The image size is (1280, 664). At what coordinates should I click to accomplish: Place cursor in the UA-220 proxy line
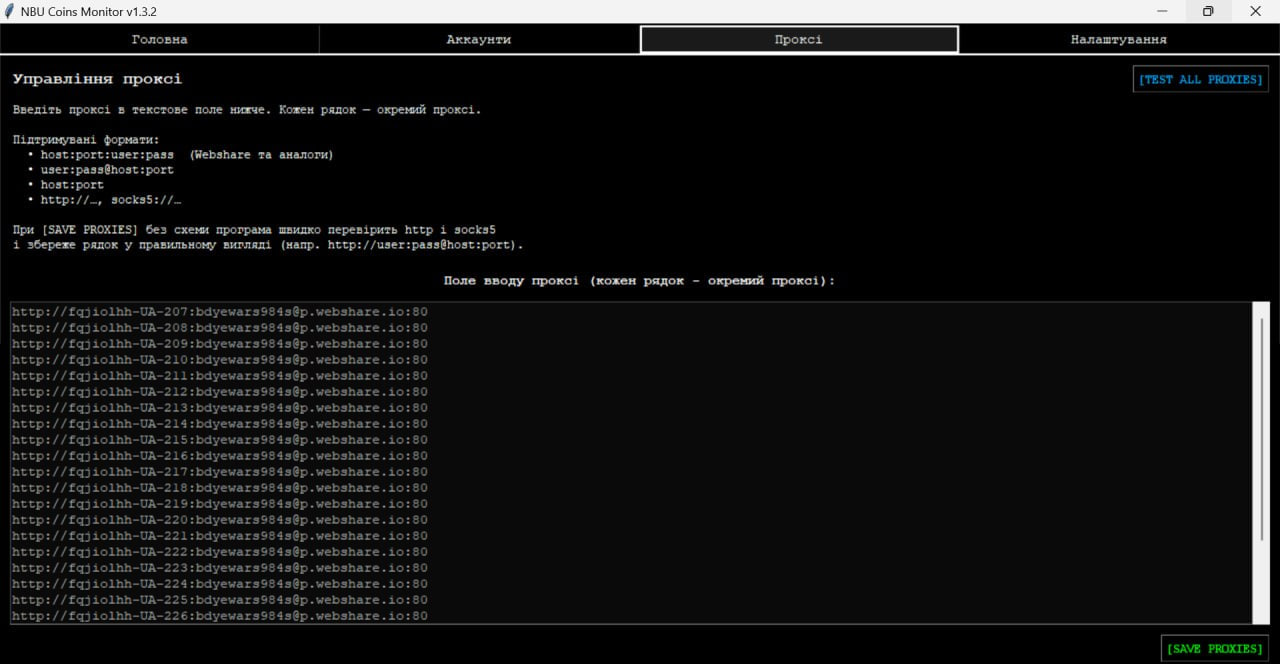click(220, 520)
